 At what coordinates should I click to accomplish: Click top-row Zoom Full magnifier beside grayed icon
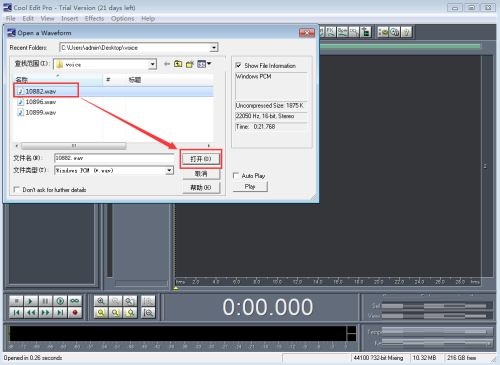pos(130,301)
